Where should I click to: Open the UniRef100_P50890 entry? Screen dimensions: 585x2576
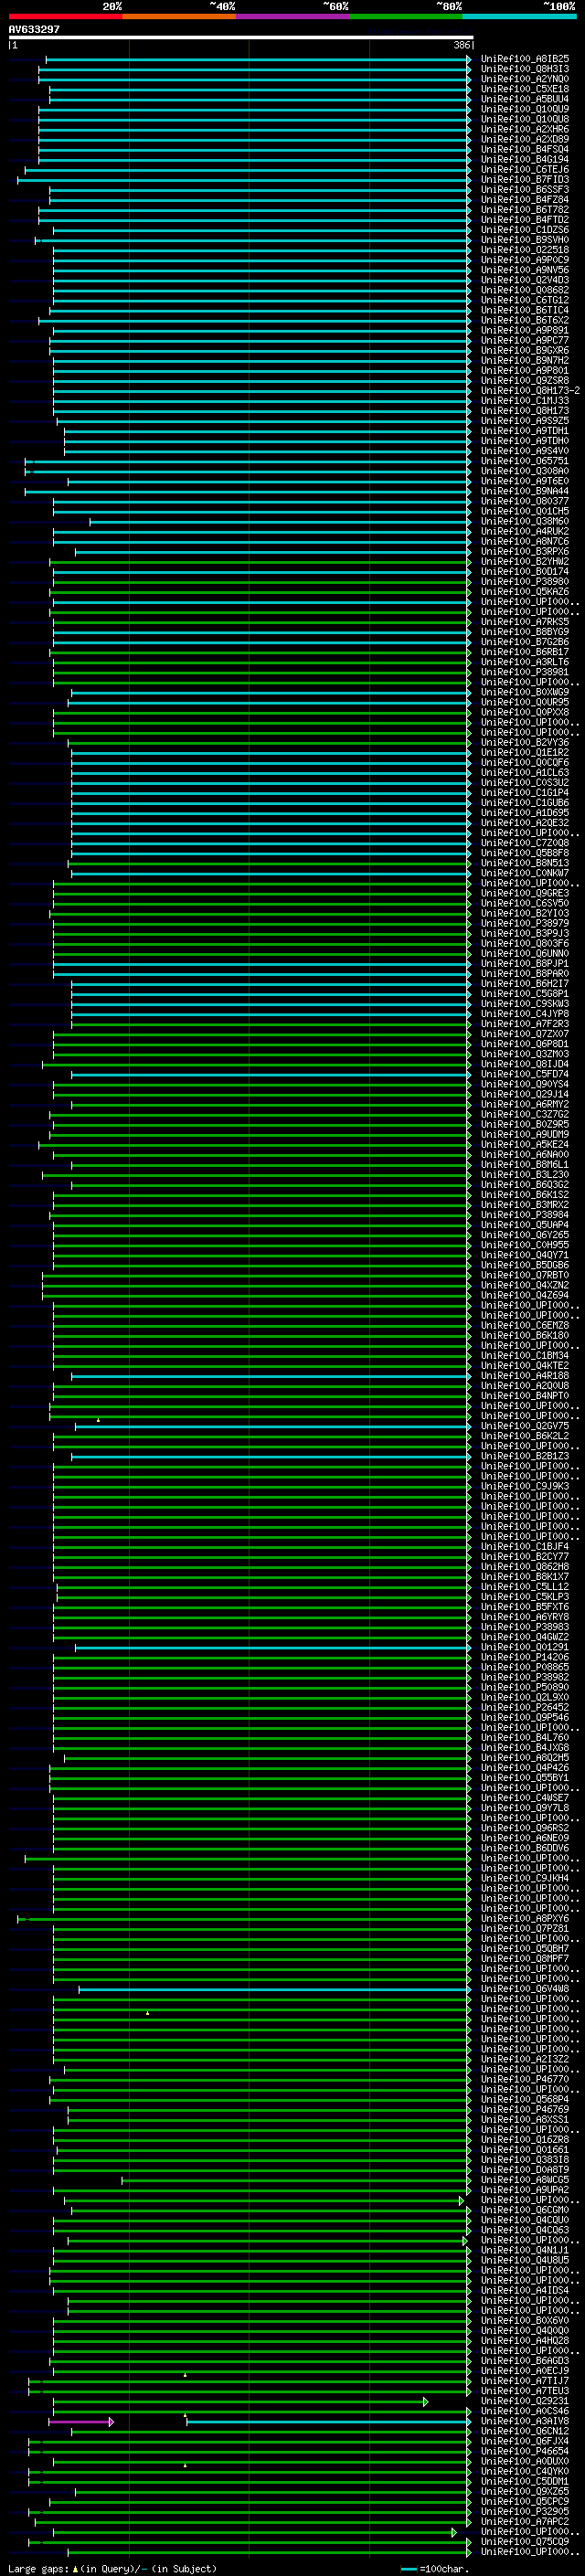pos(525,1687)
